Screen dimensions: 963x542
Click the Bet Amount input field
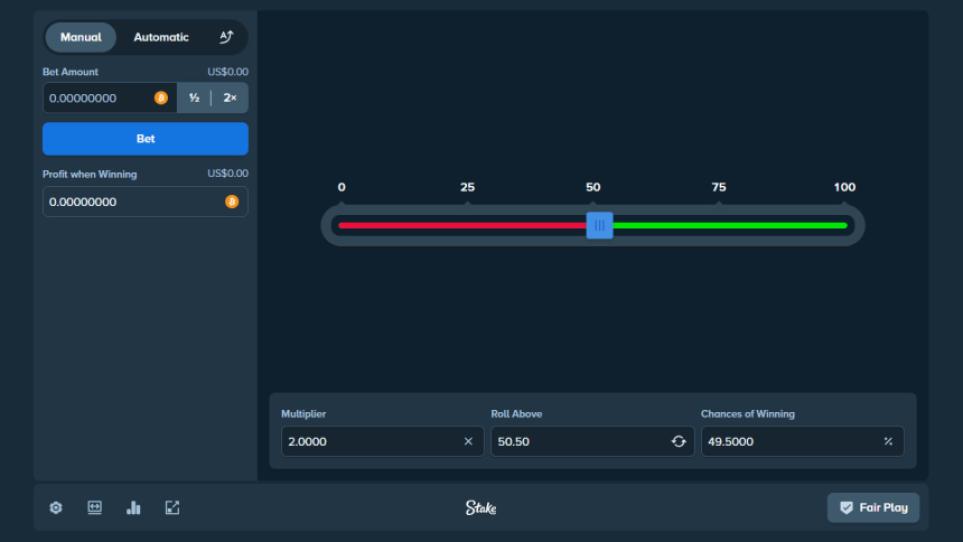(x=110, y=98)
